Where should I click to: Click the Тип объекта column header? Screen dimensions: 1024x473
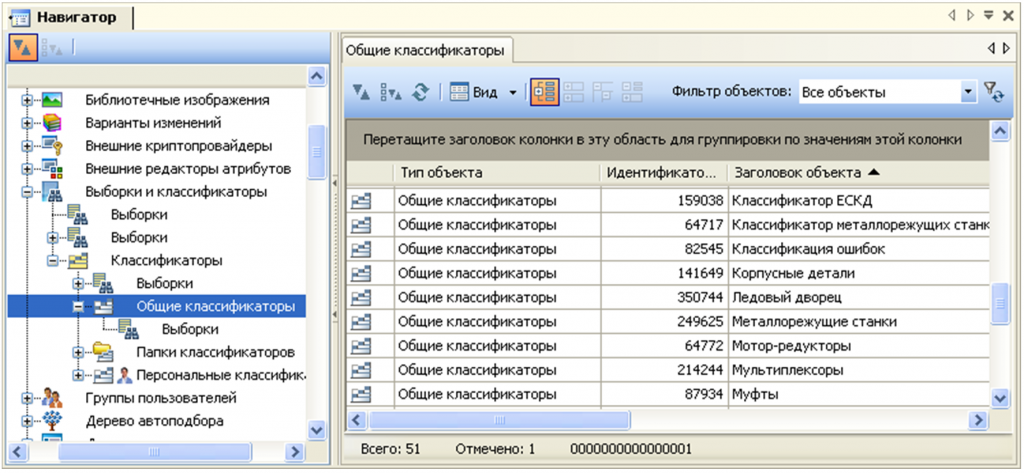point(497,173)
